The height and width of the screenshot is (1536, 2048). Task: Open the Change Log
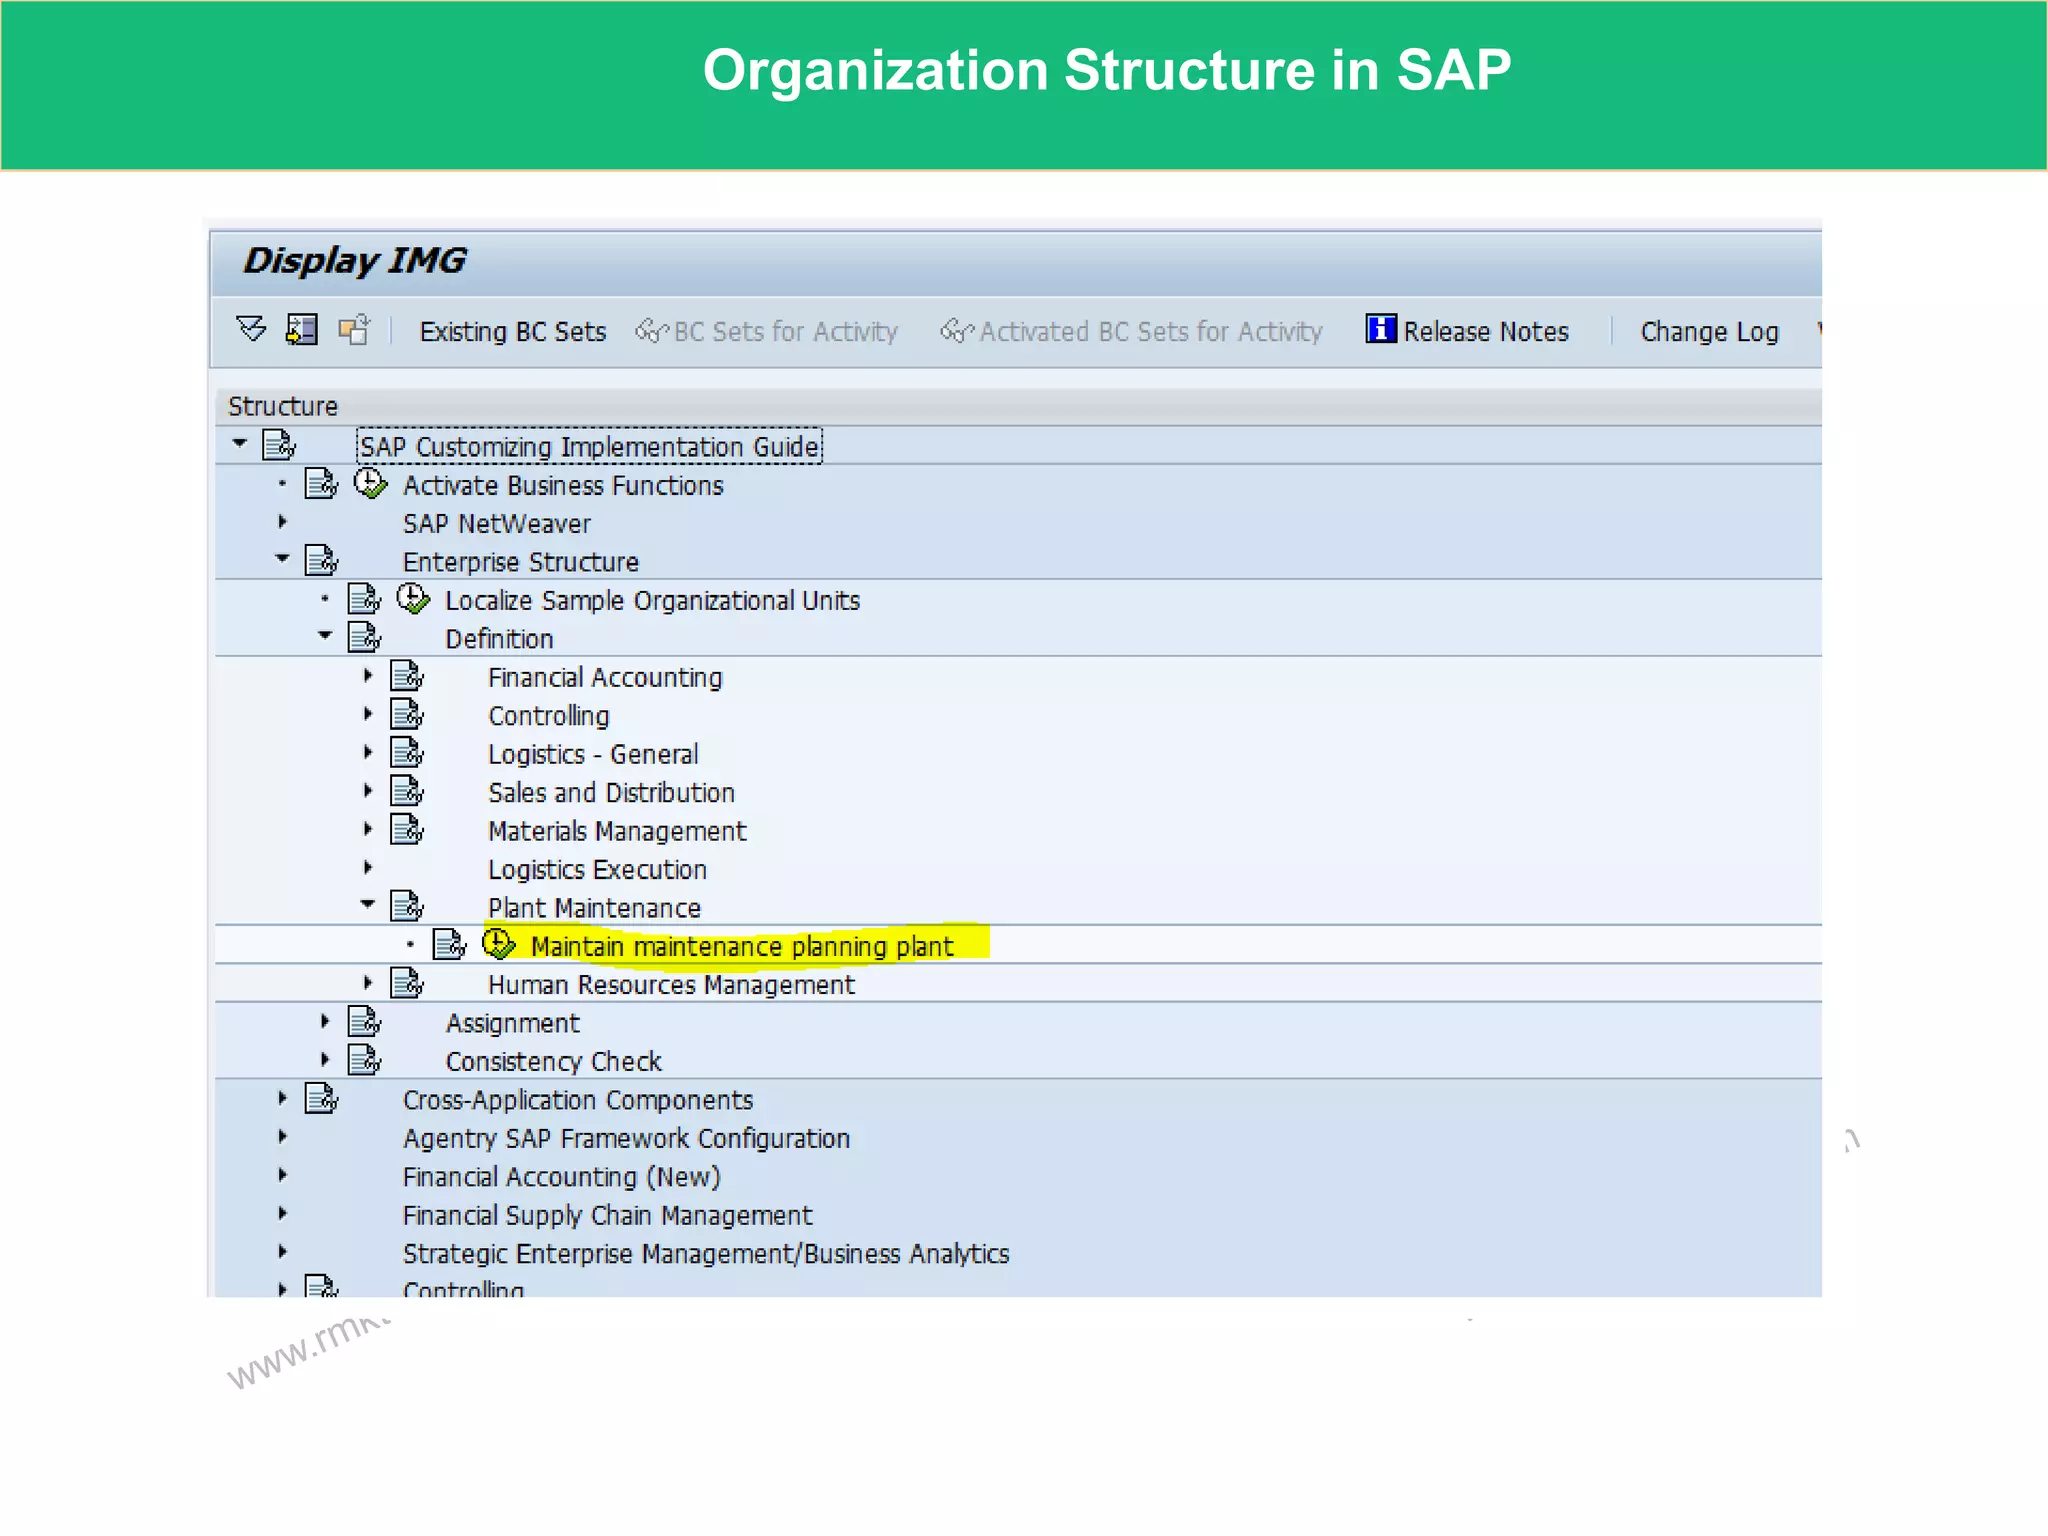click(x=1708, y=332)
